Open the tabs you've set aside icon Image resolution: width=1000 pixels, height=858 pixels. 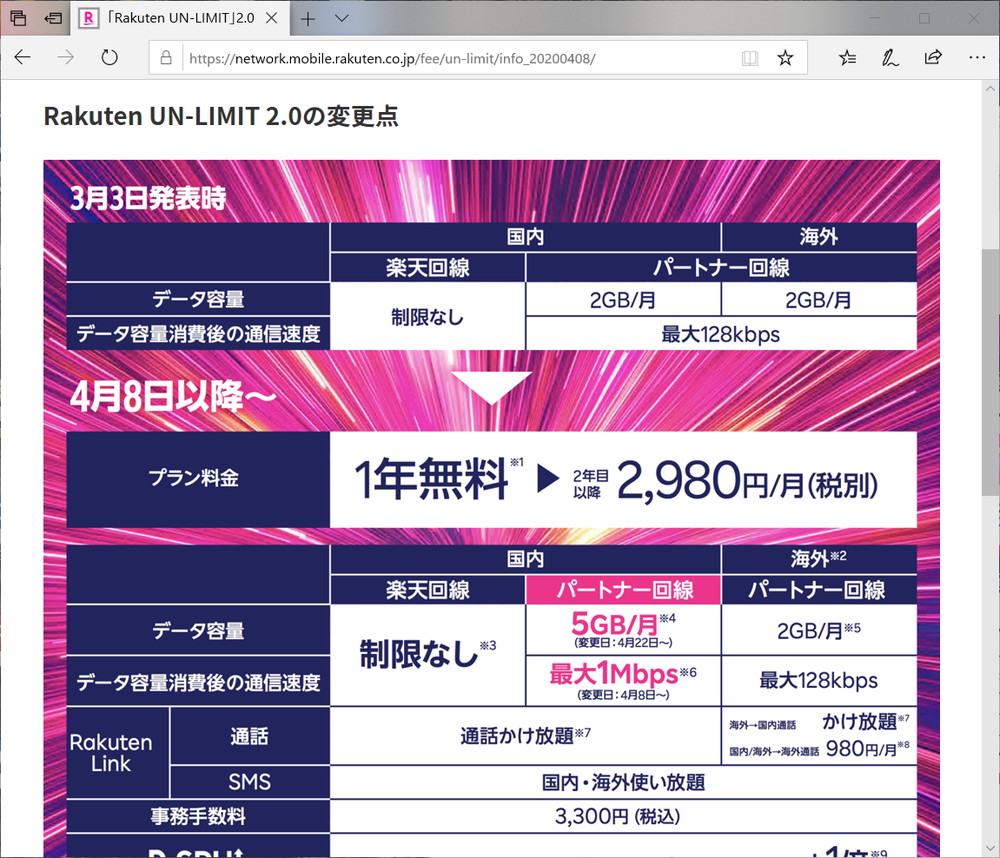(18, 18)
